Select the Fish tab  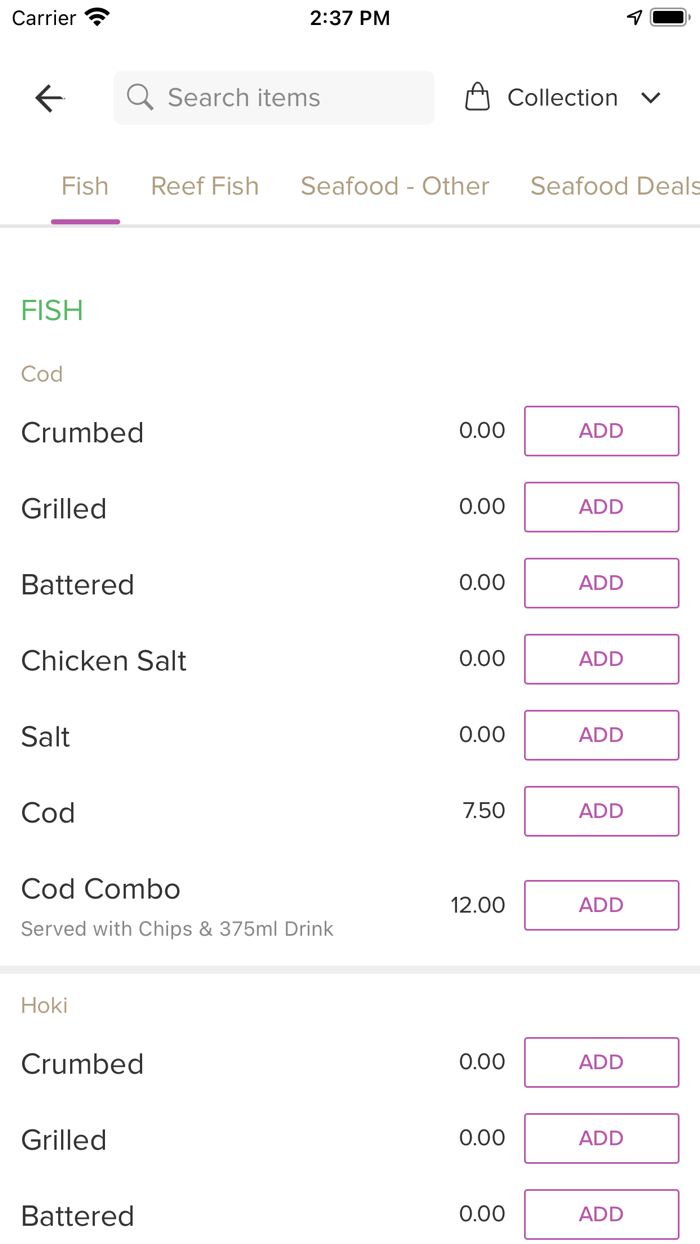[85, 186]
